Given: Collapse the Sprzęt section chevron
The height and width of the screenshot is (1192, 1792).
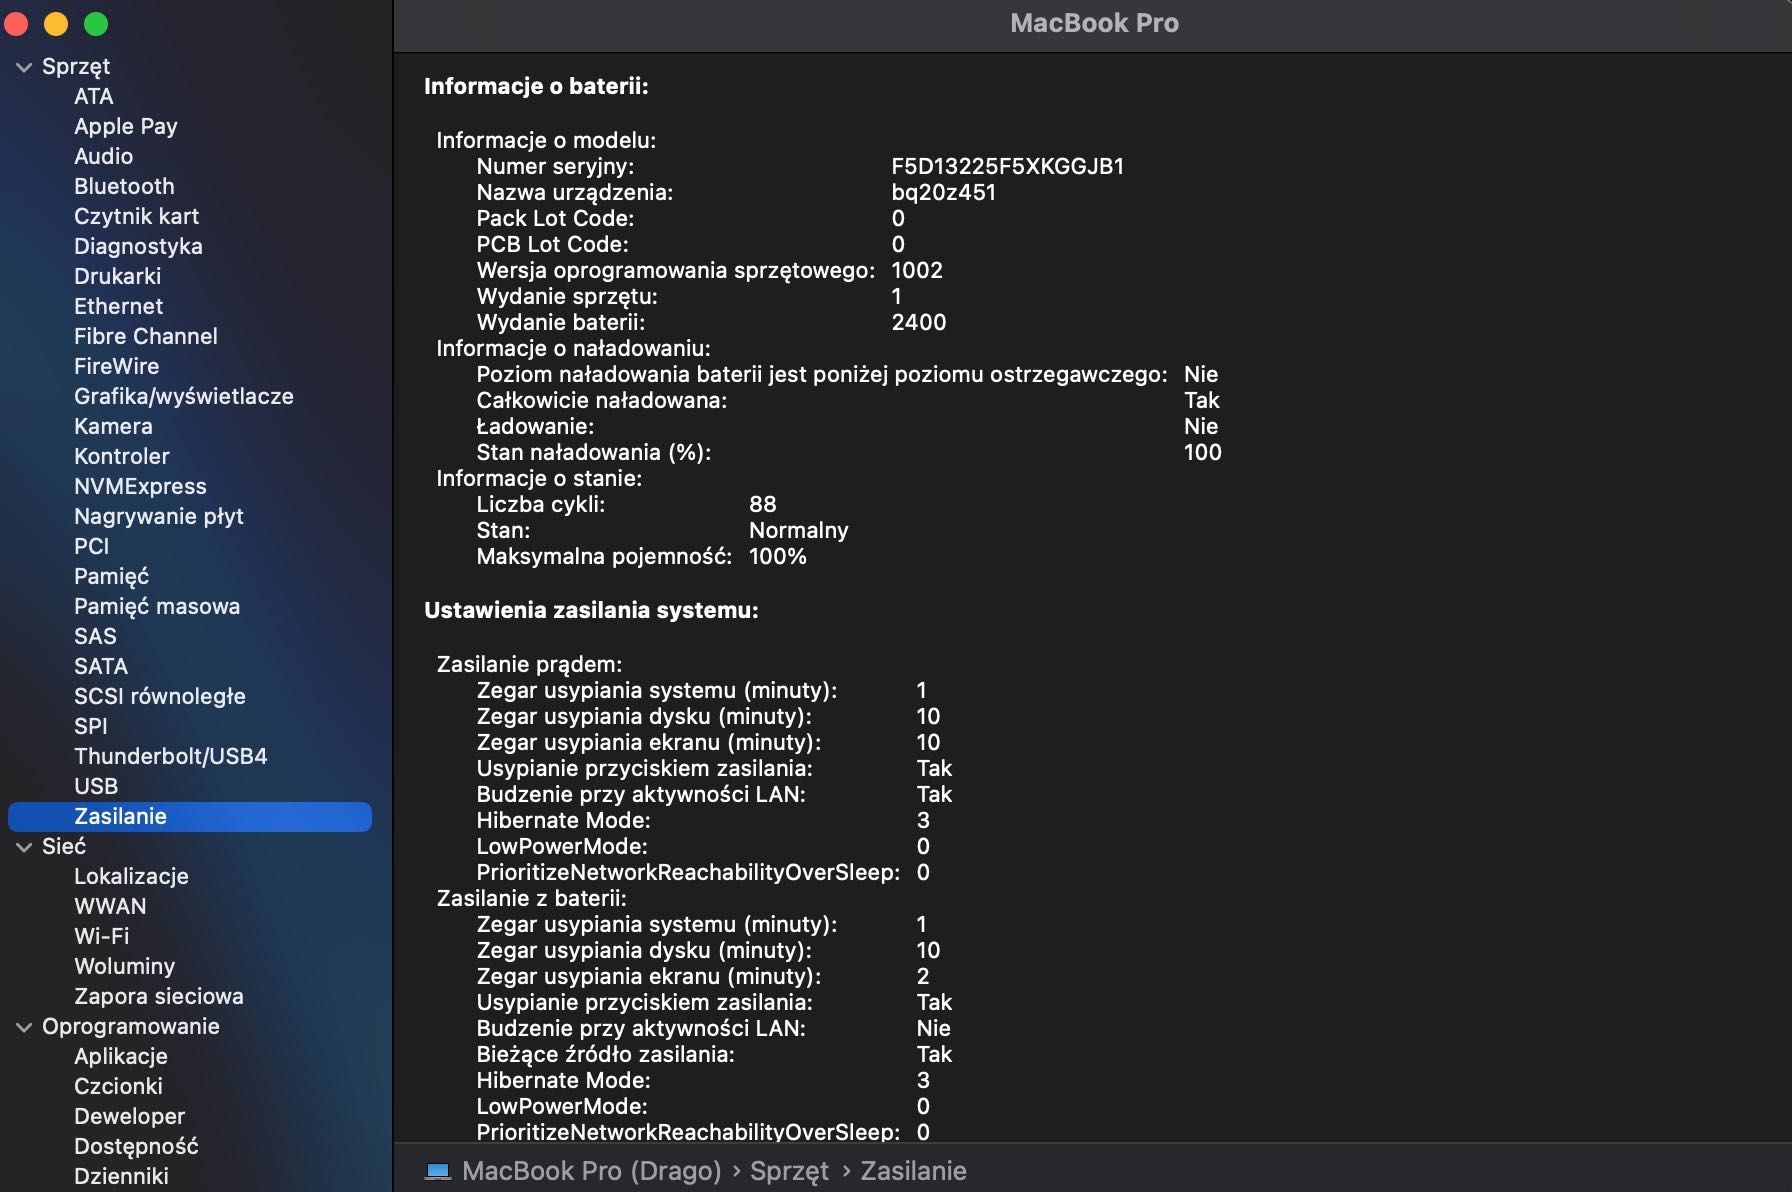Looking at the screenshot, I should tap(24, 67).
